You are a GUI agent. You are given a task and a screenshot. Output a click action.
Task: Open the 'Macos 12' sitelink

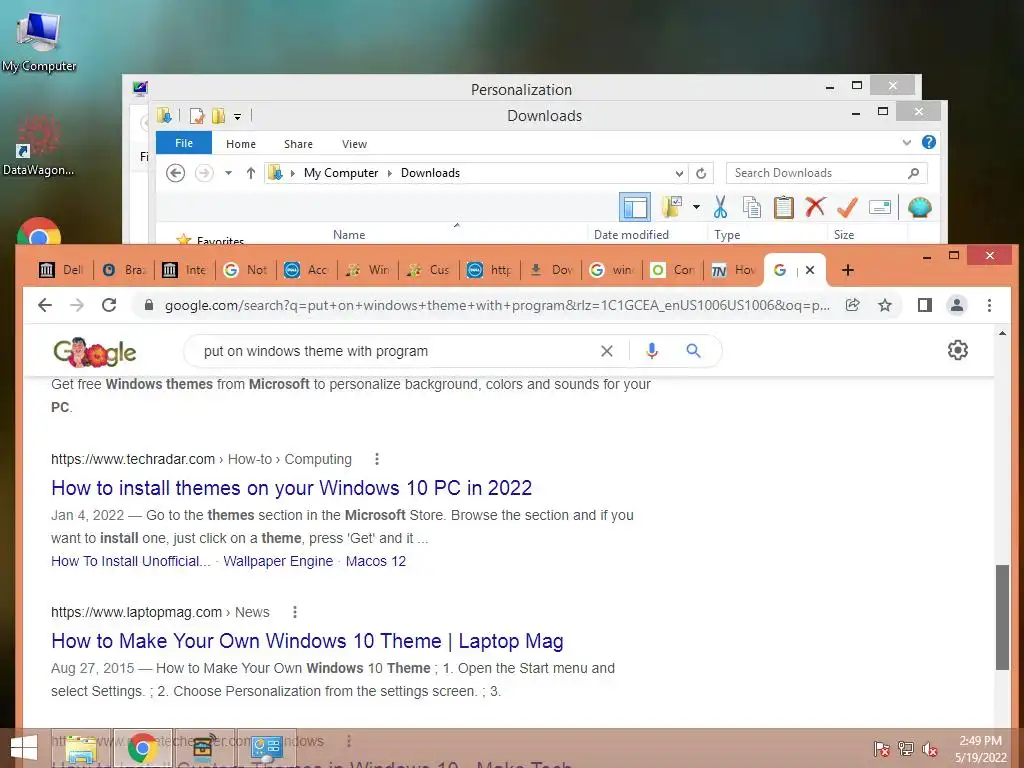coord(376,561)
